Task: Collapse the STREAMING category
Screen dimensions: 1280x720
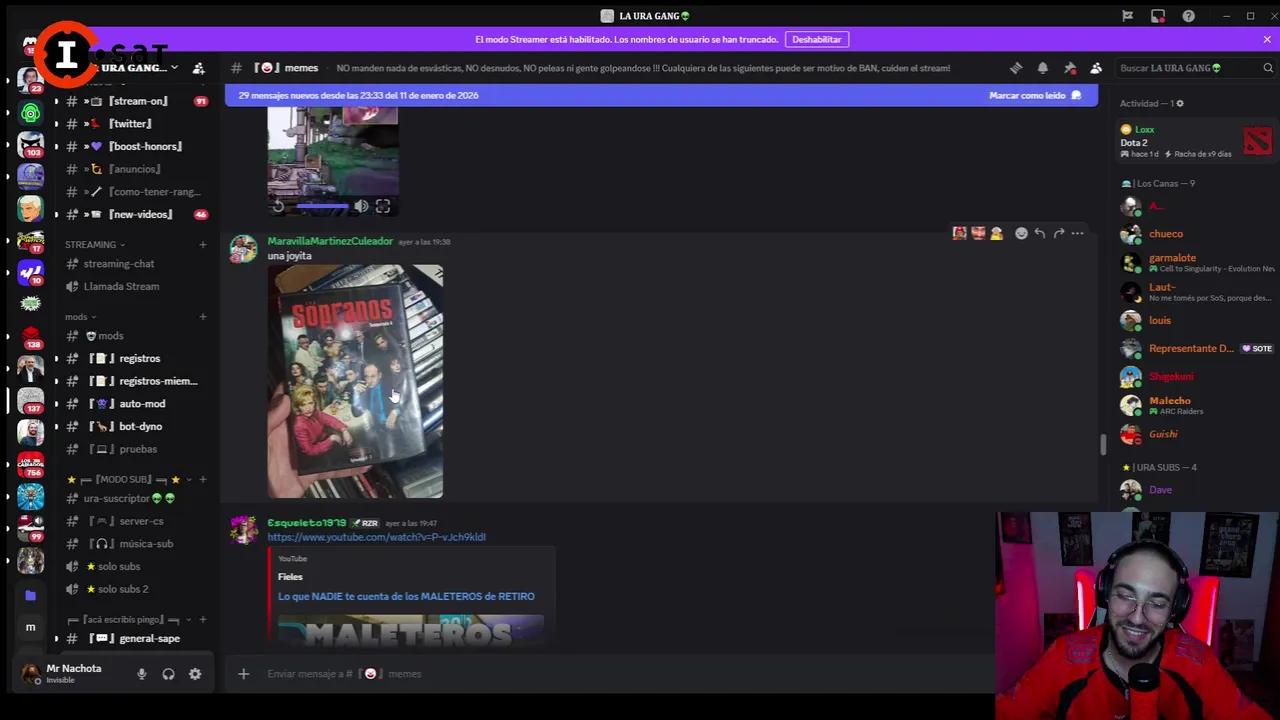Action: click(94, 244)
